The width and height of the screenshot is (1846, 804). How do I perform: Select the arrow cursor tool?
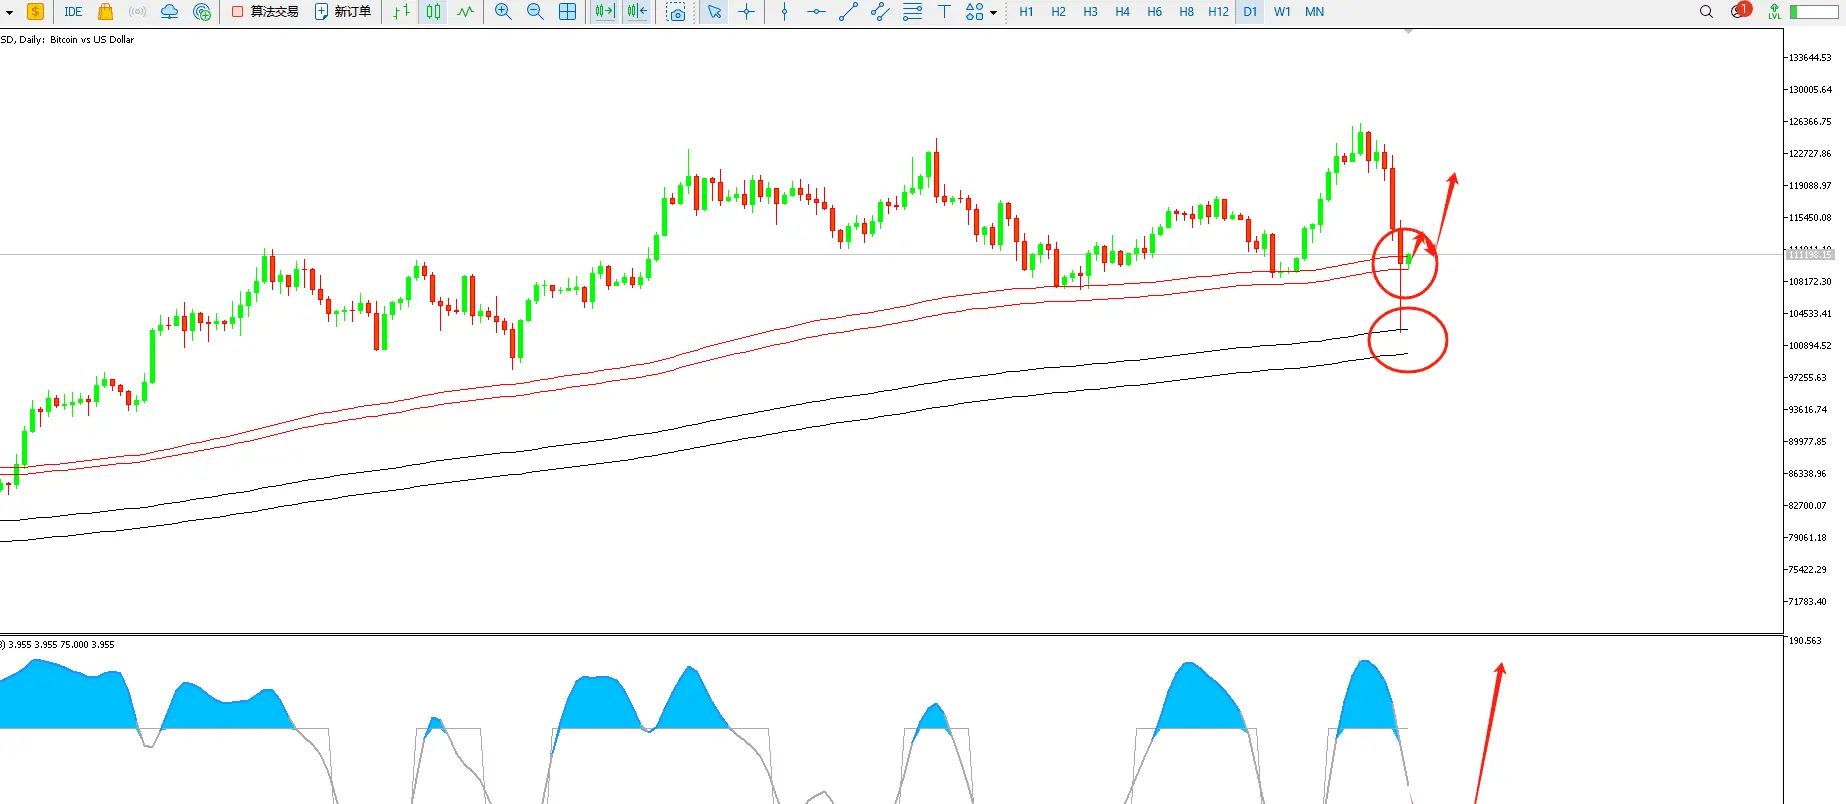pyautogui.click(x=714, y=12)
